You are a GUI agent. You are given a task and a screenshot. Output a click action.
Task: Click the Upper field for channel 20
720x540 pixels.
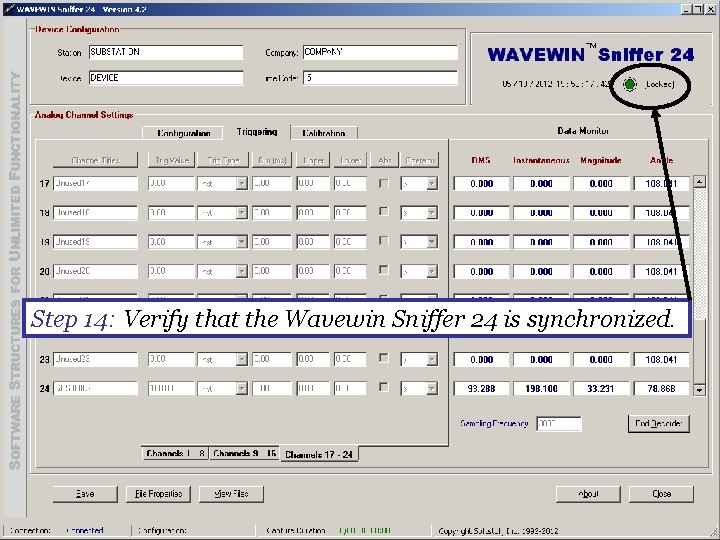coord(313,271)
